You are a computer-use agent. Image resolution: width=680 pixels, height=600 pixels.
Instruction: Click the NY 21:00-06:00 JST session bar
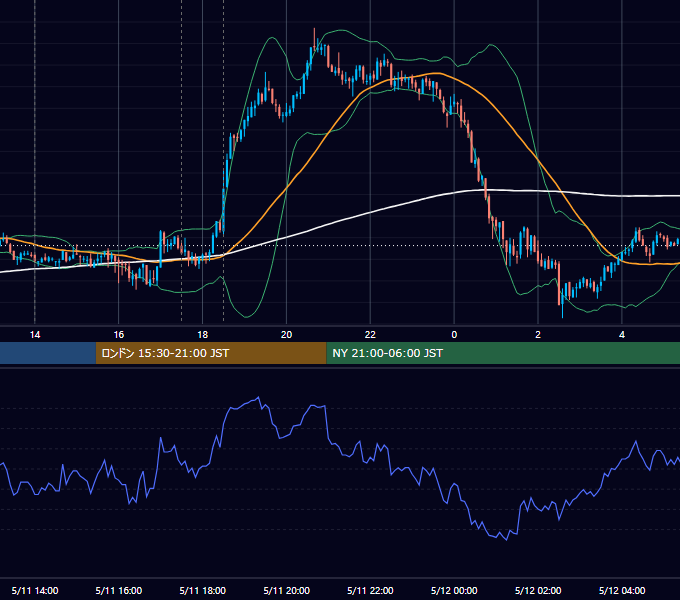[503, 353]
